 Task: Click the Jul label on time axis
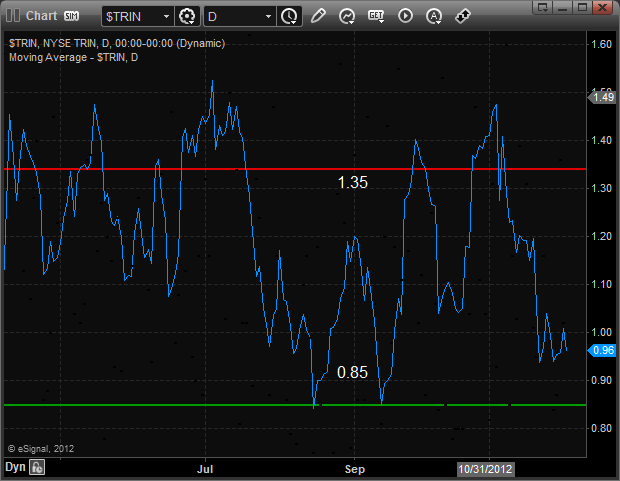pyautogui.click(x=205, y=469)
